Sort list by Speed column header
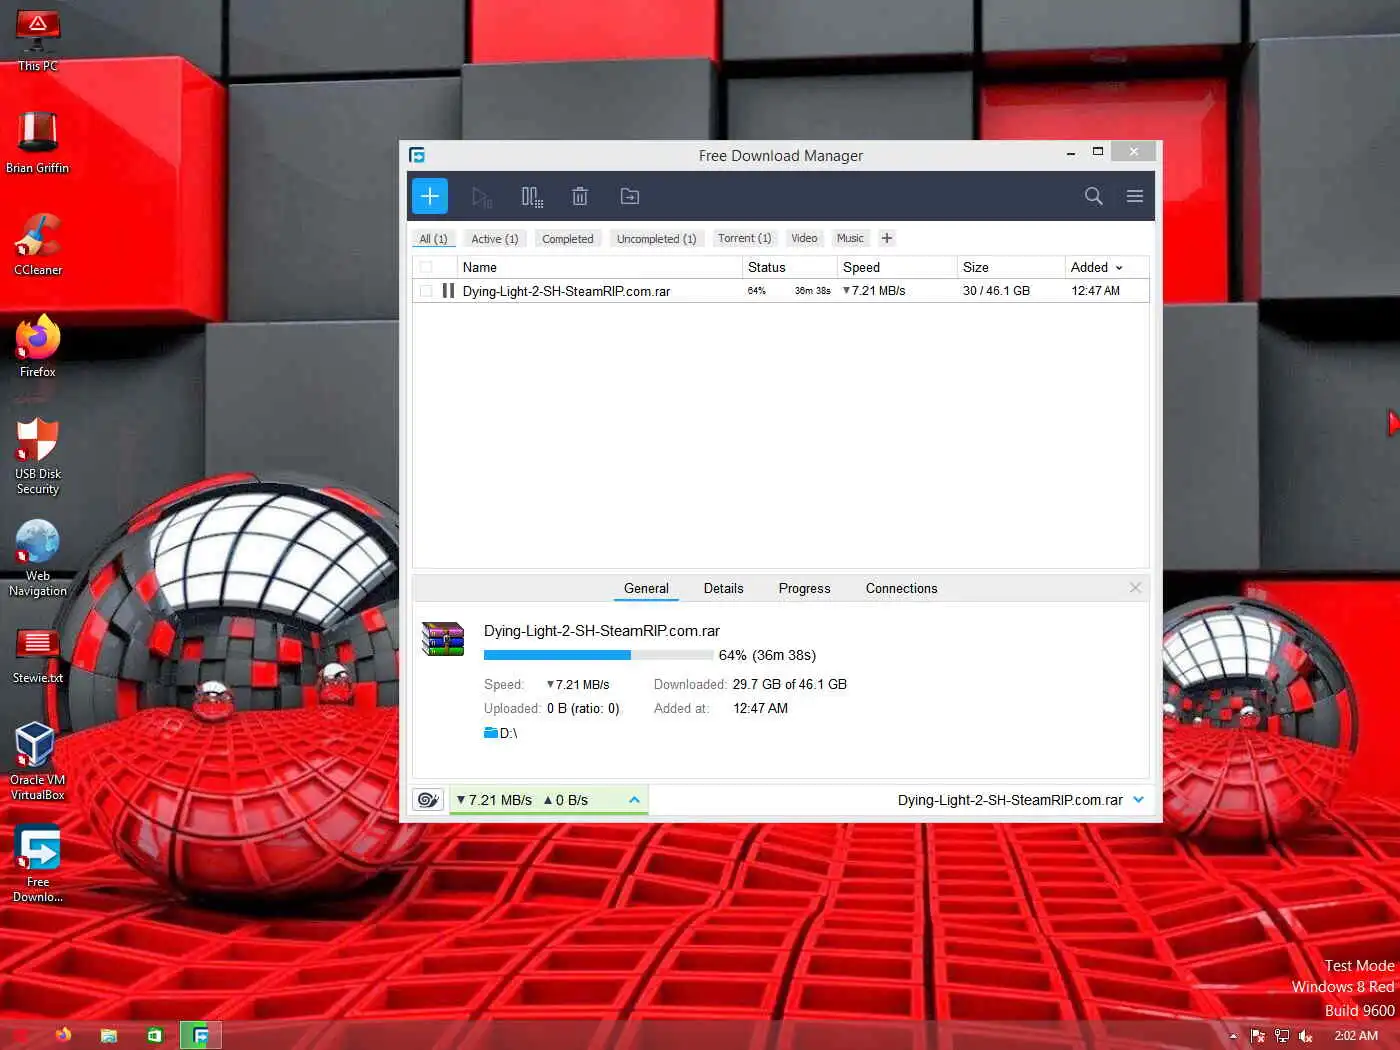Screen dimensions: 1400x1050 coord(897,267)
